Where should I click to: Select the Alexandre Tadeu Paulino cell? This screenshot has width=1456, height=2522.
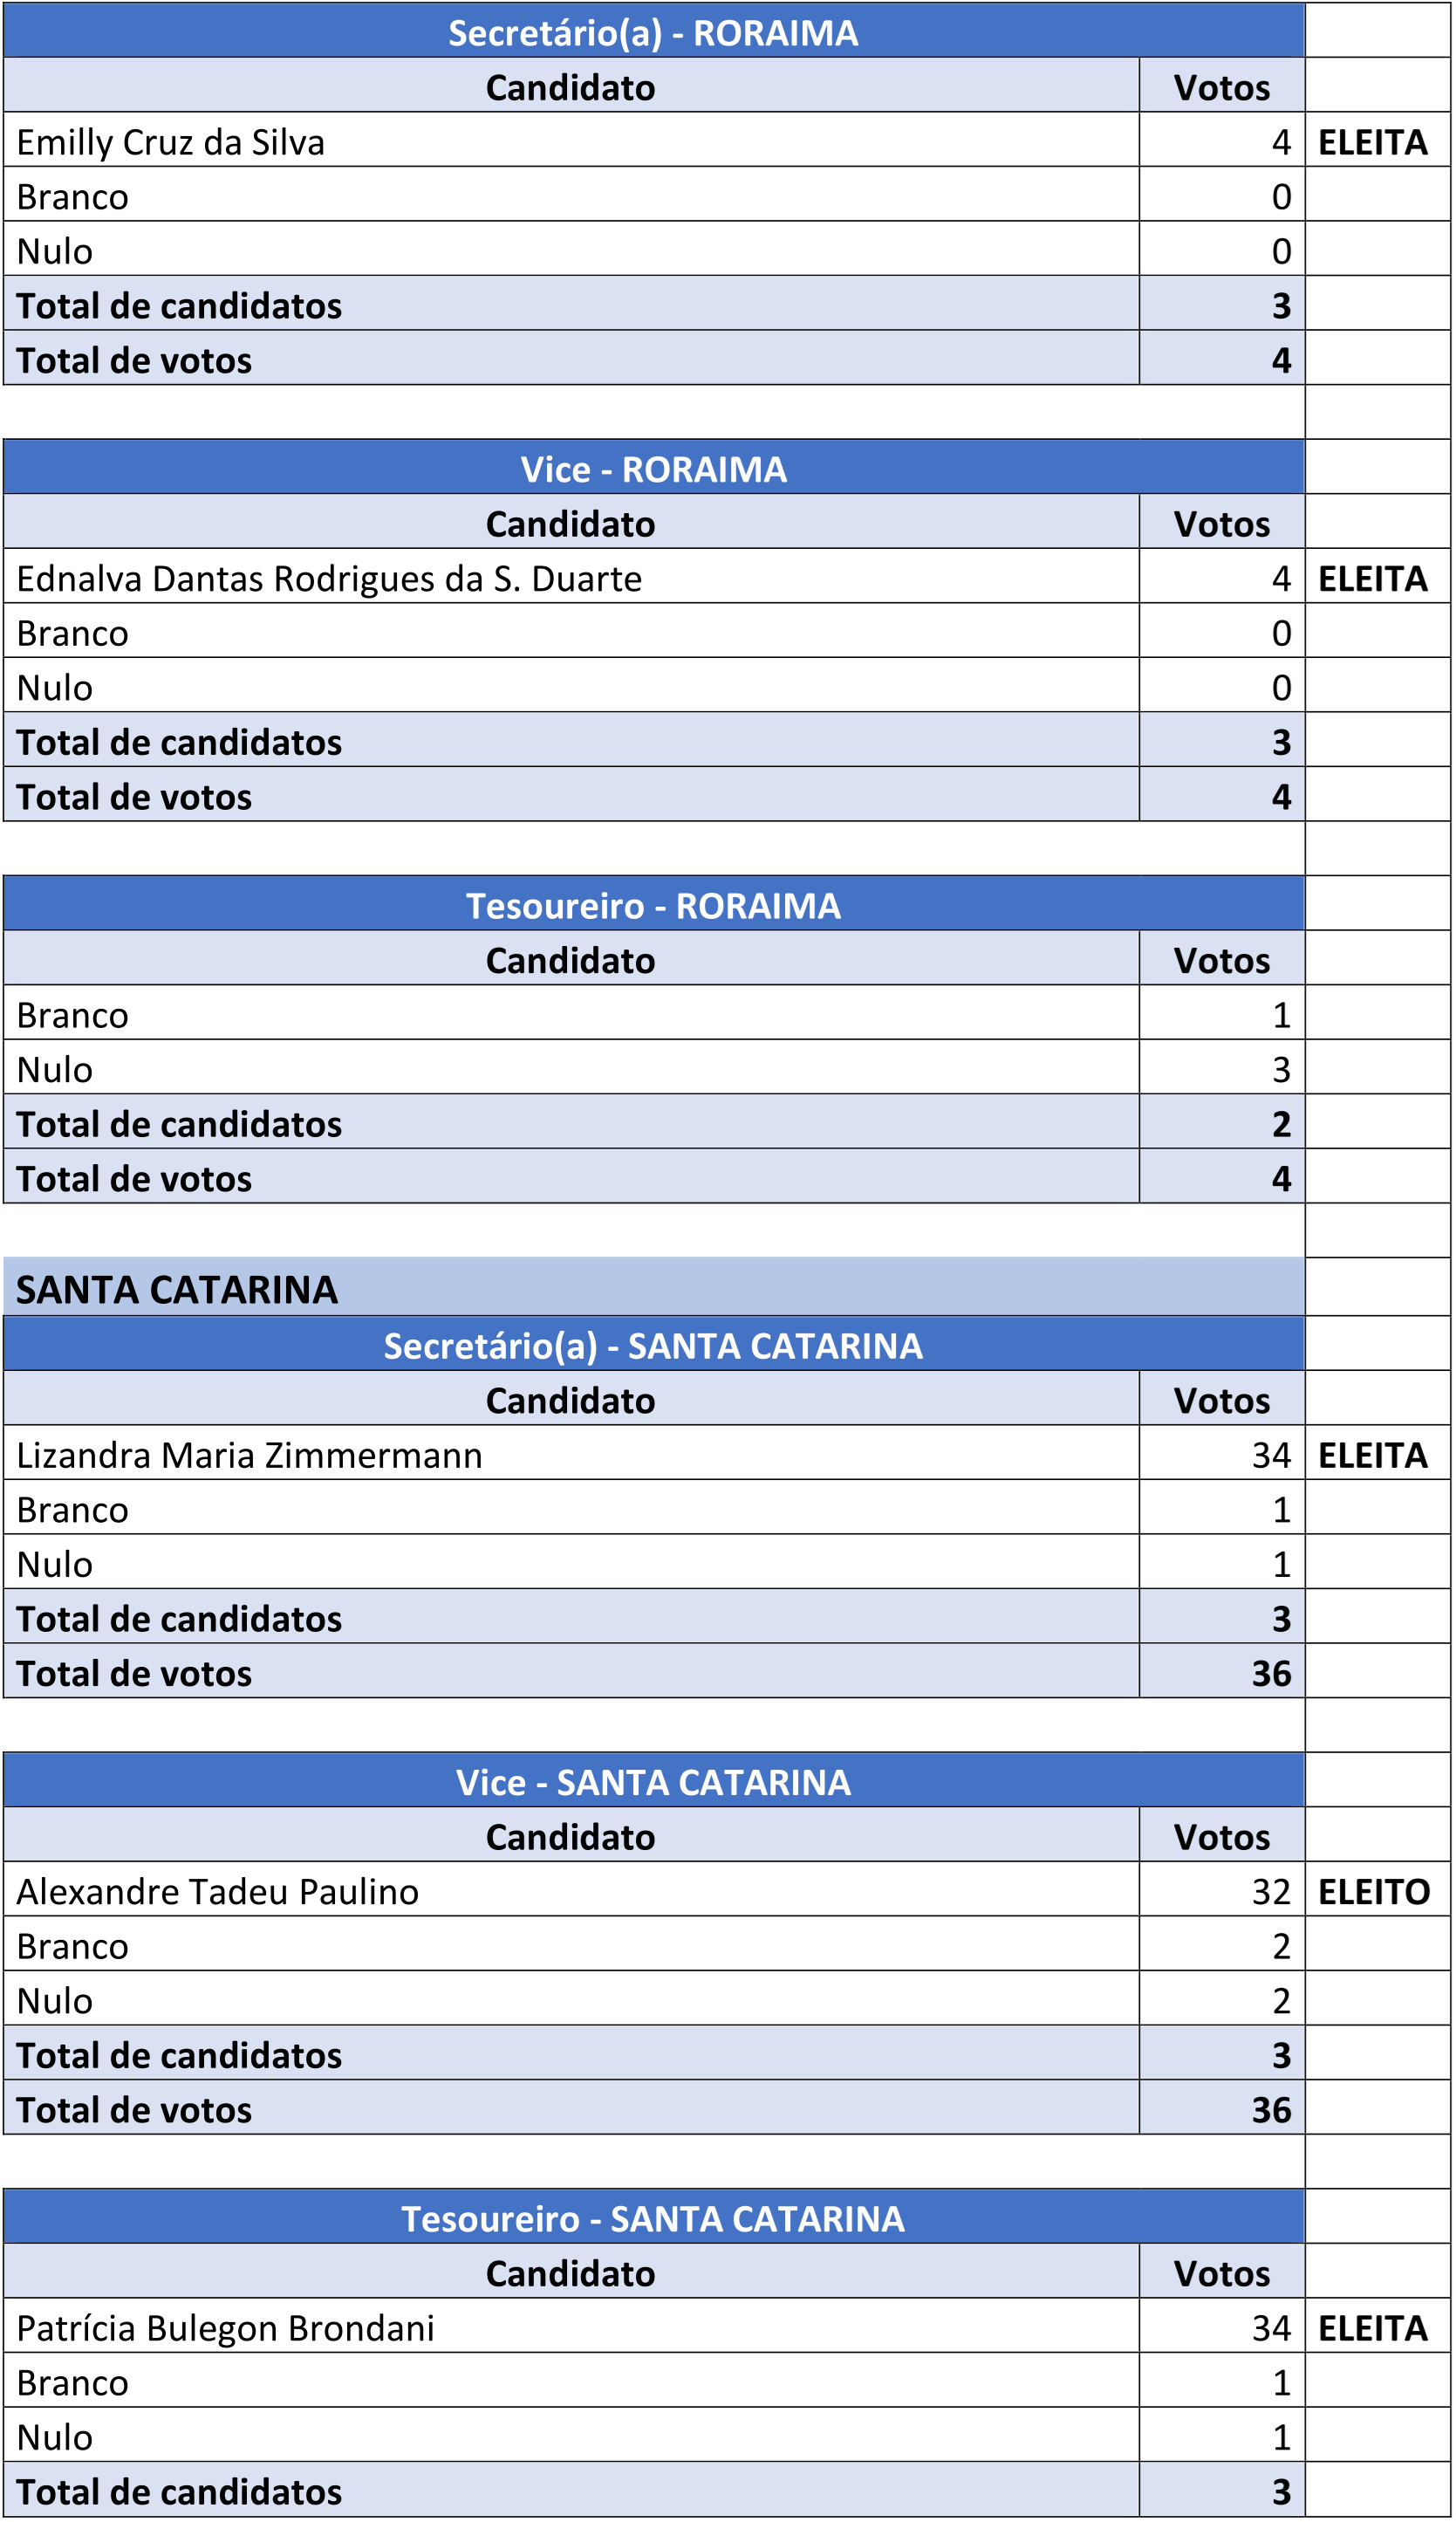tap(217, 1892)
